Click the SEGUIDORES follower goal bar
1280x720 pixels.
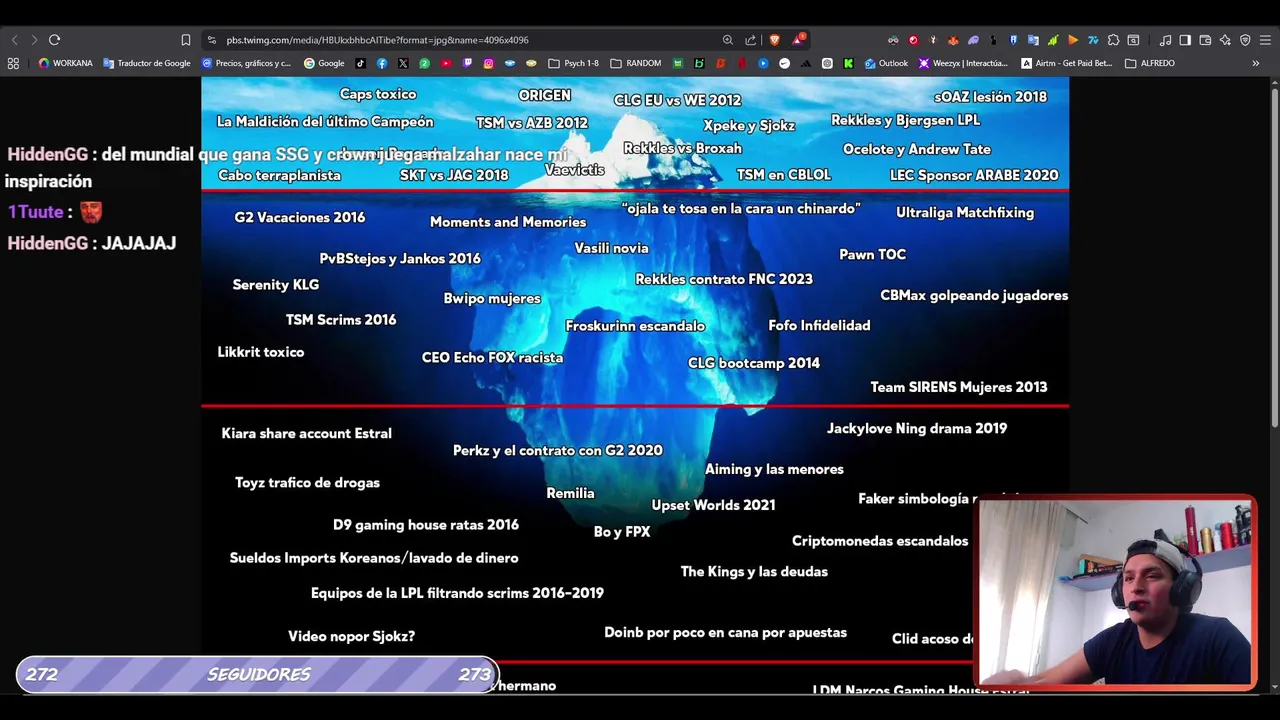257,675
